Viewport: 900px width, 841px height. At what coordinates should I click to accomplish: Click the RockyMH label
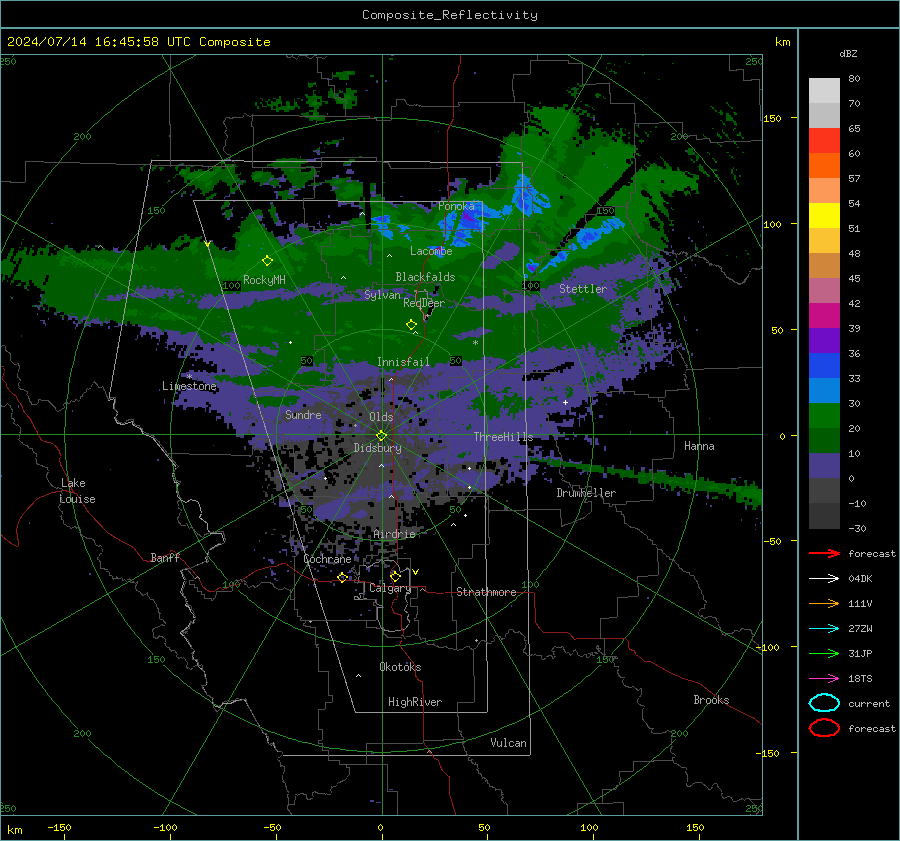(x=264, y=280)
